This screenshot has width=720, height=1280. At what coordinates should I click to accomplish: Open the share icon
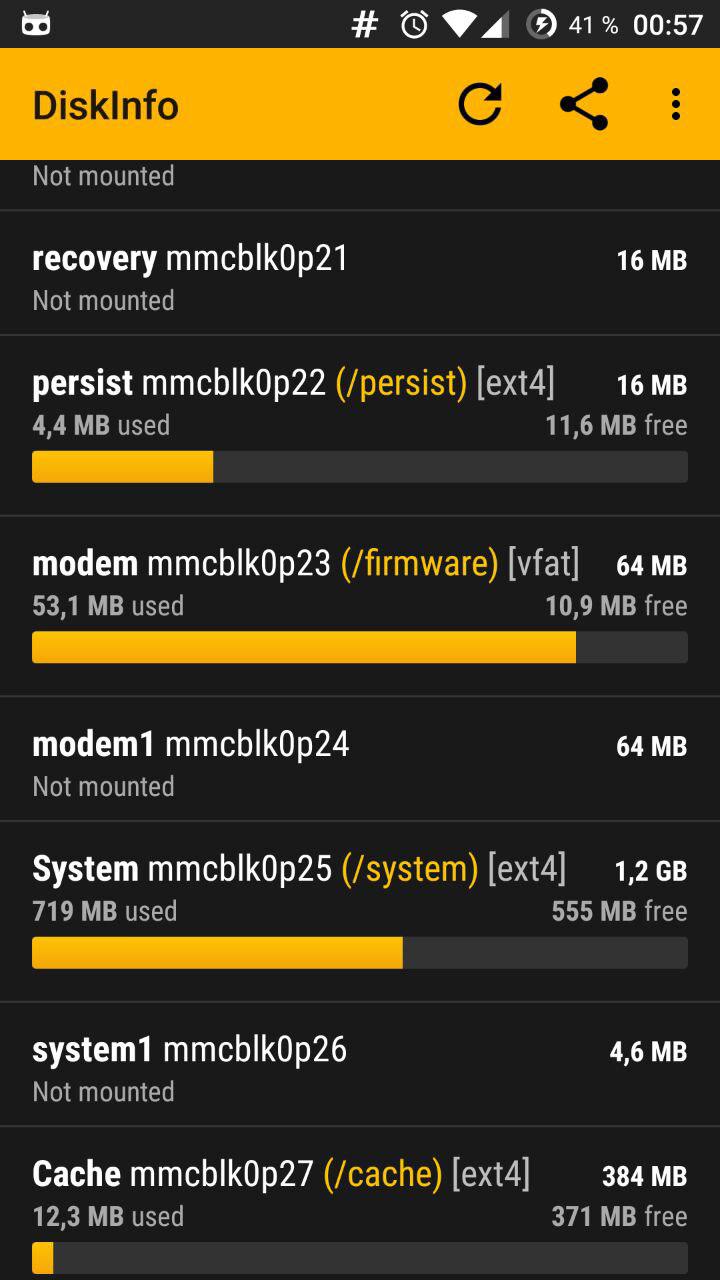[x=584, y=104]
